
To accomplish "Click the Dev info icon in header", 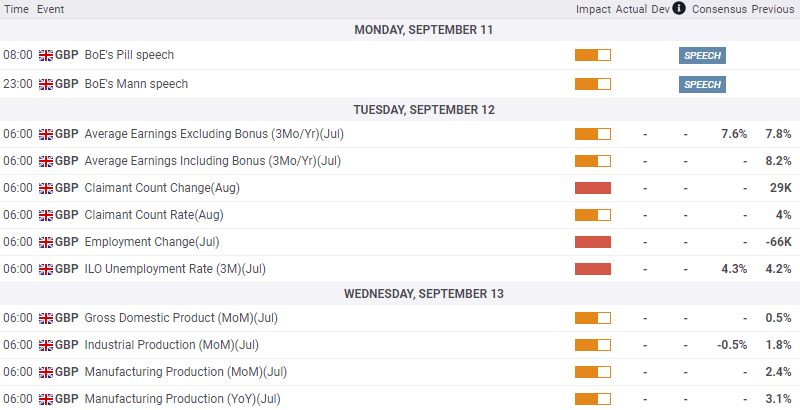I will 679,9.
